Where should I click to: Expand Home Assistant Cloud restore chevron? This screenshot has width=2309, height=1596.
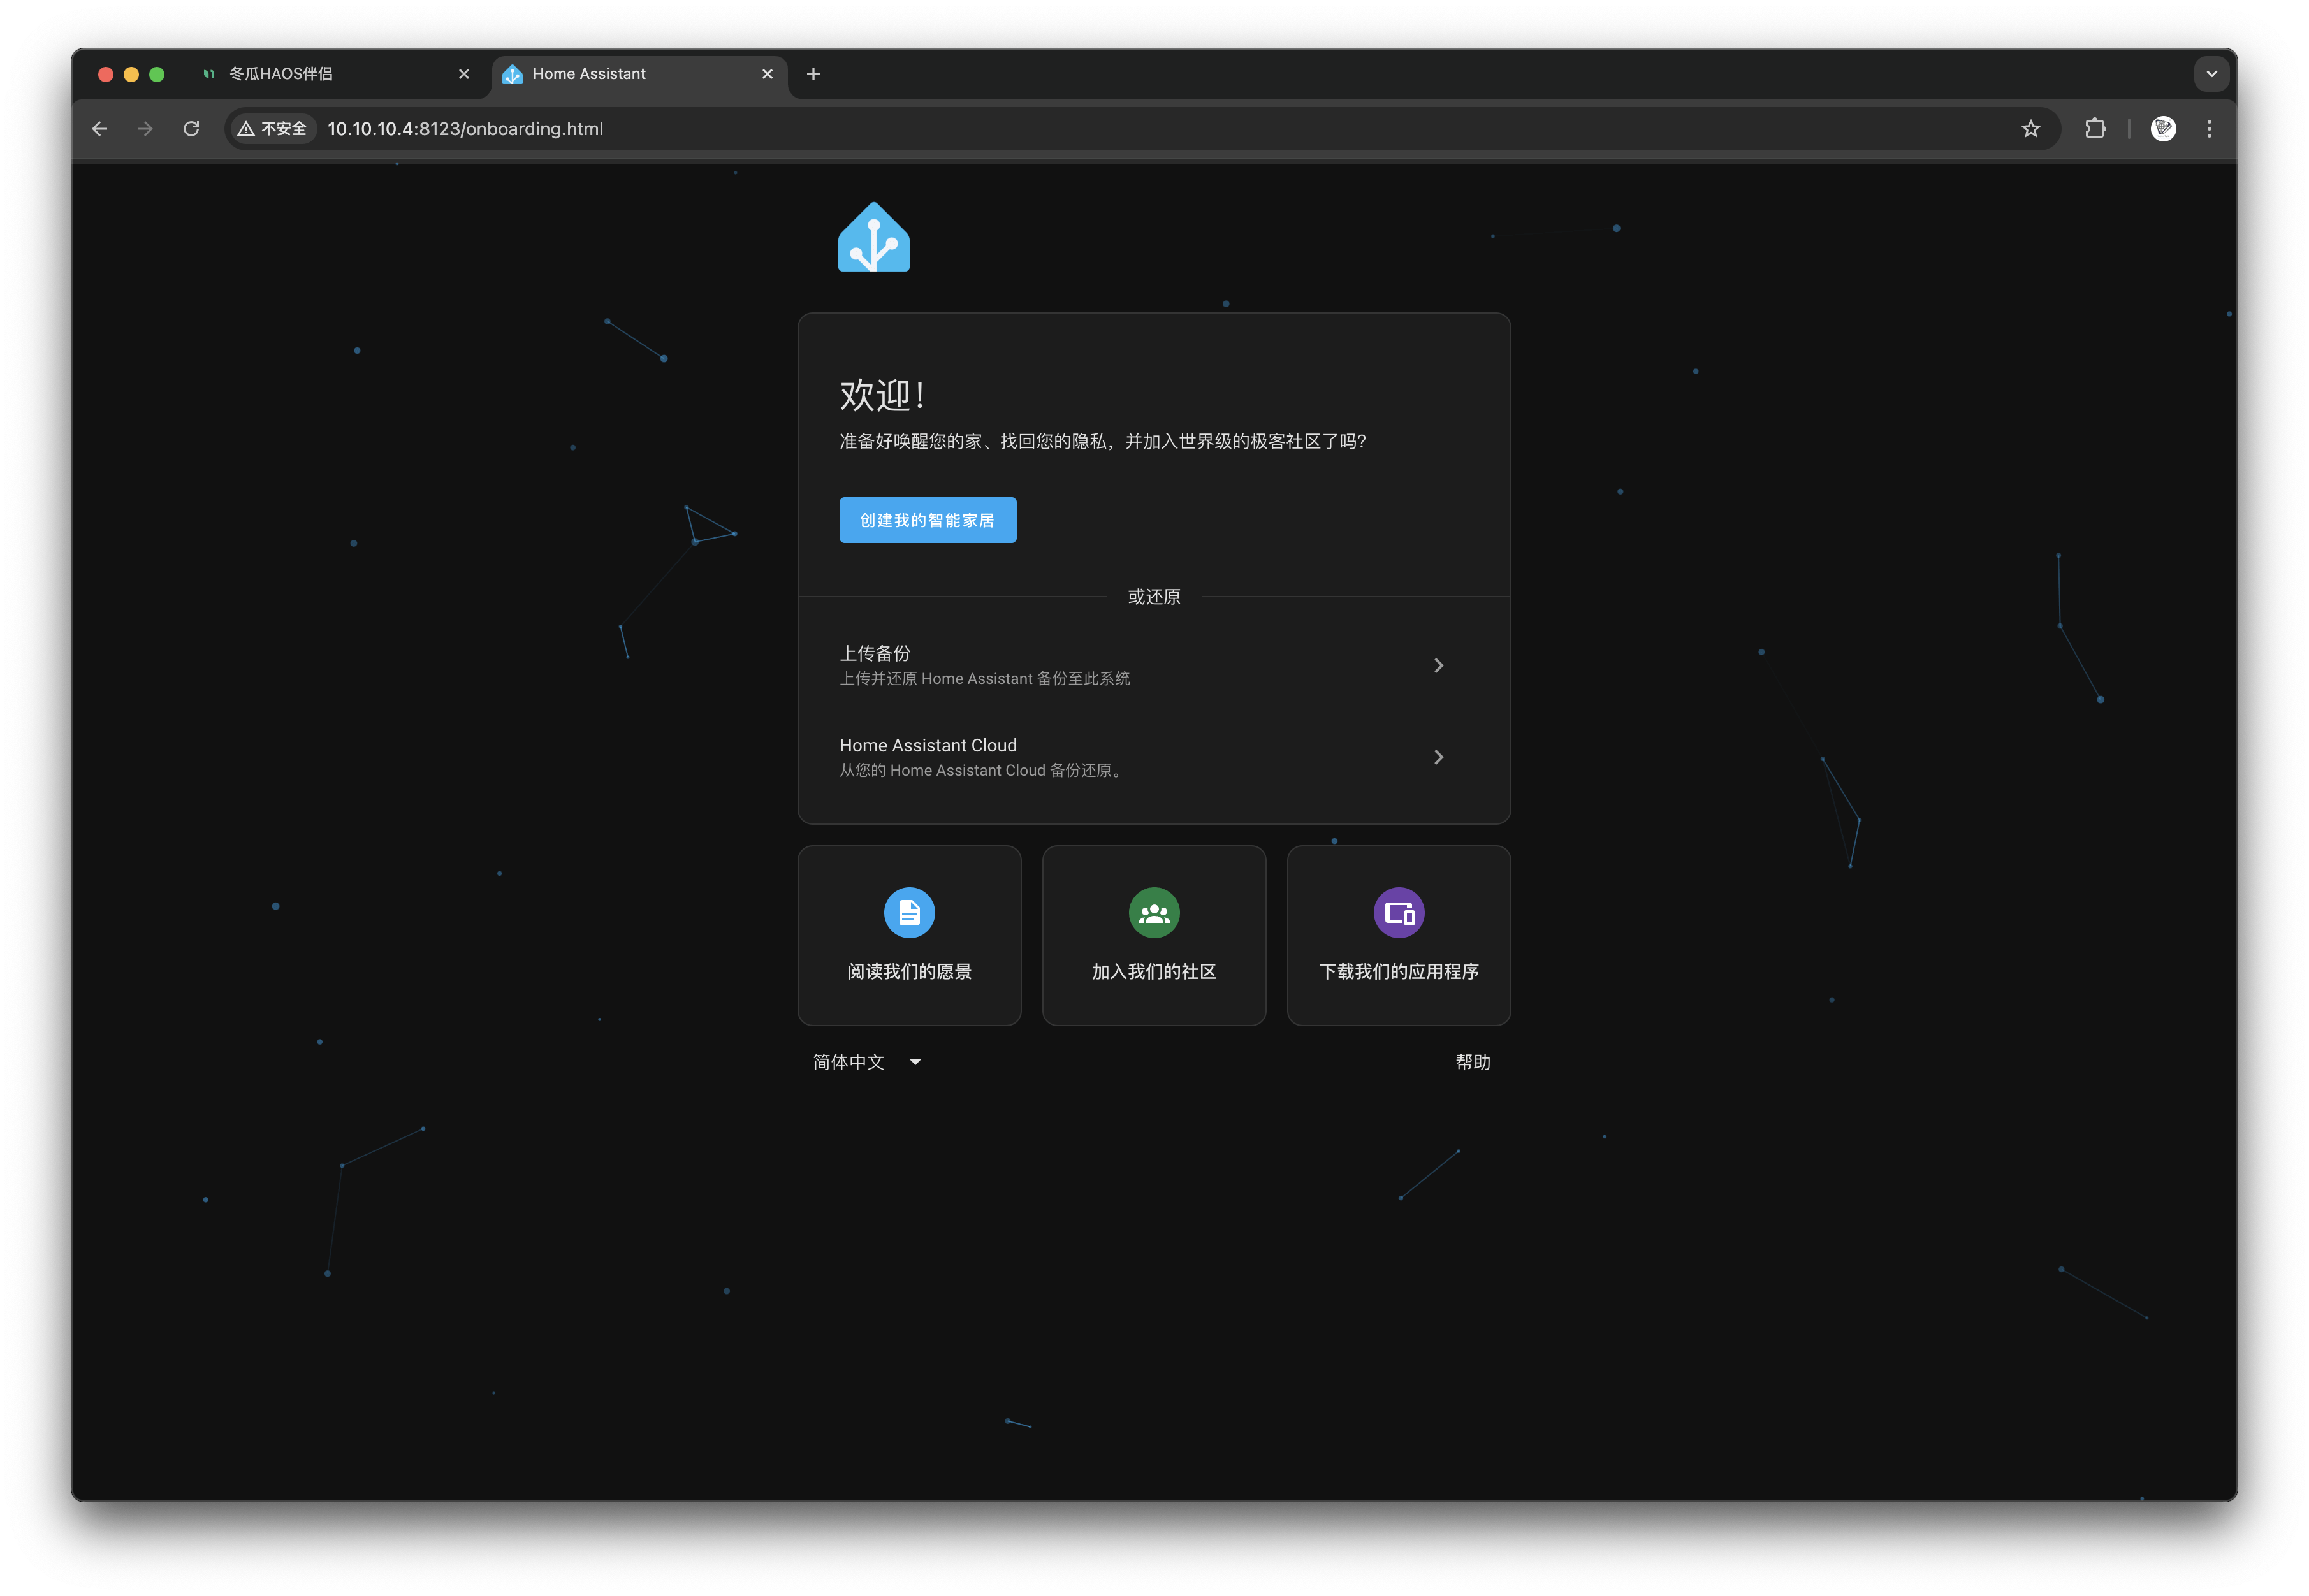click(x=1438, y=757)
